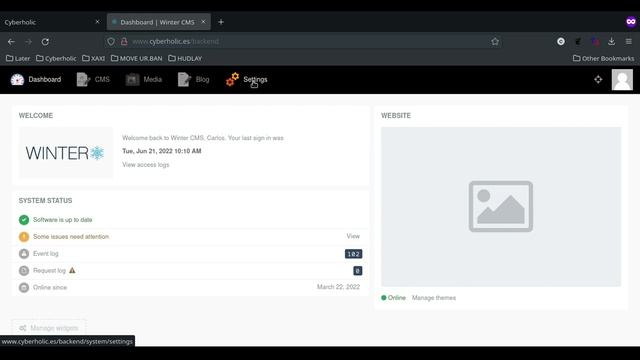This screenshot has height=360, width=640.
Task: Open the Some issues need attention row
Action: [x=190, y=237]
